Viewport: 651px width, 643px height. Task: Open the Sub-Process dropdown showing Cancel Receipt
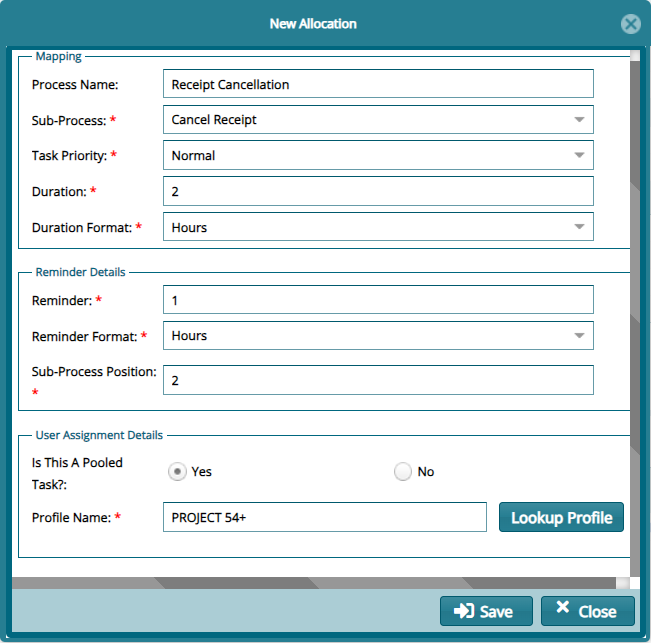pos(378,120)
